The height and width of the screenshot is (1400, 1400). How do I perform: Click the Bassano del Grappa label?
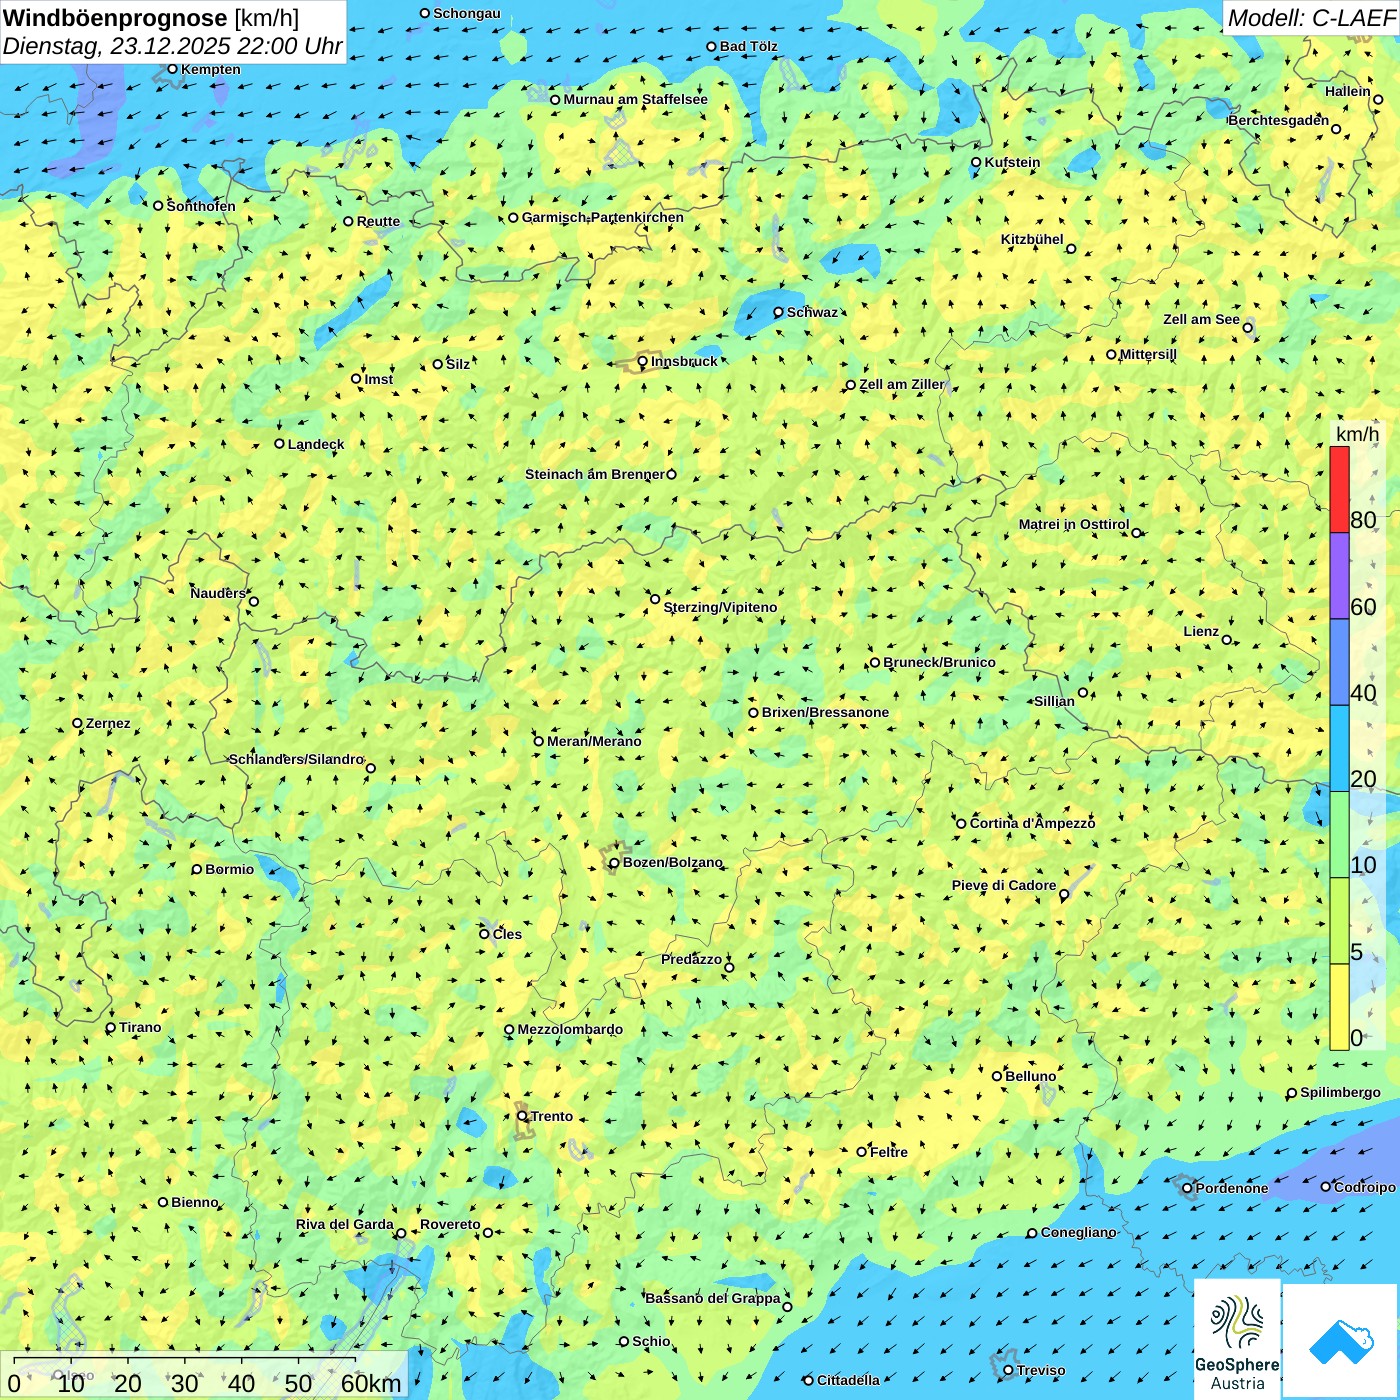(x=713, y=1298)
